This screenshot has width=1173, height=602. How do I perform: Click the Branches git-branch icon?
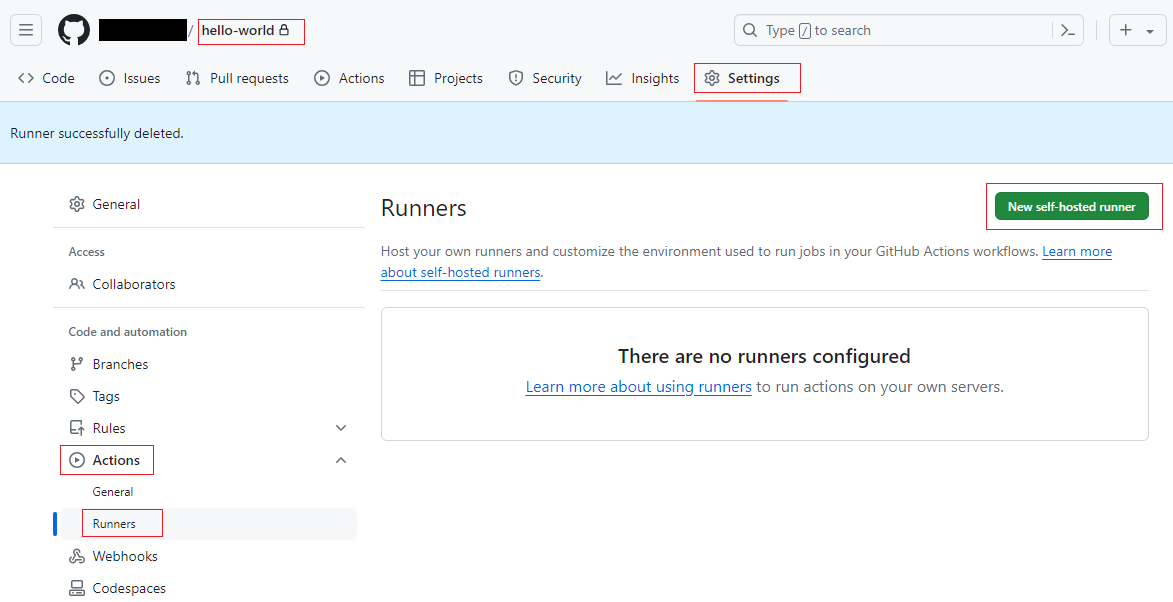76,364
